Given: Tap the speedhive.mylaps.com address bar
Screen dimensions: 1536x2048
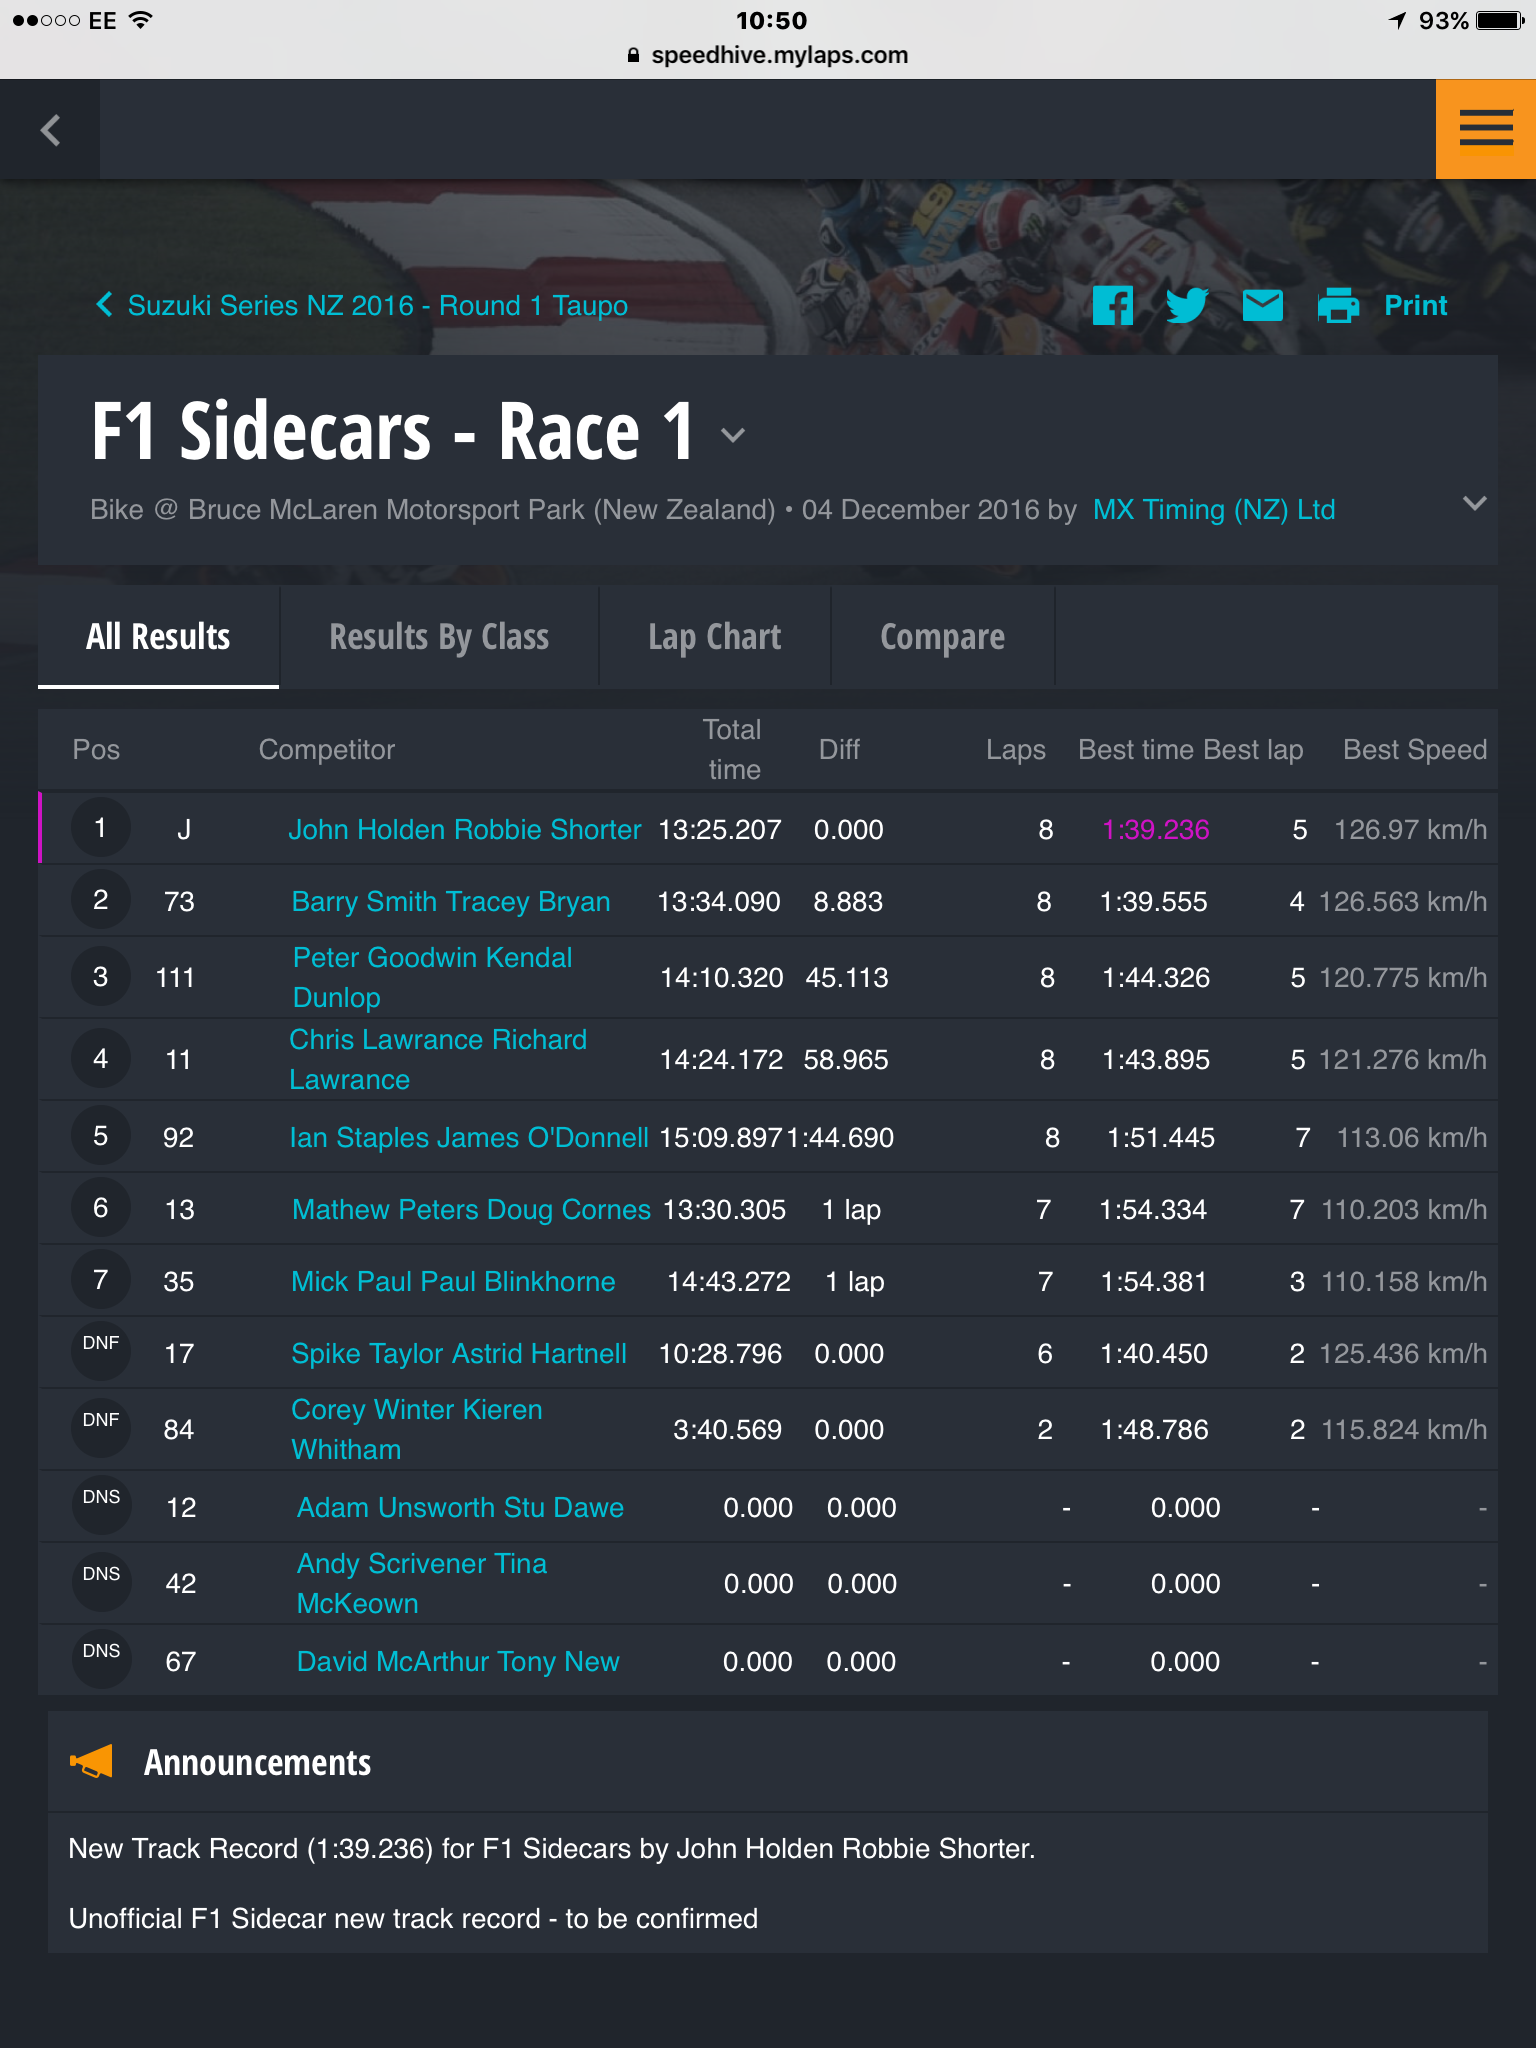Looking at the screenshot, I should 768,55.
